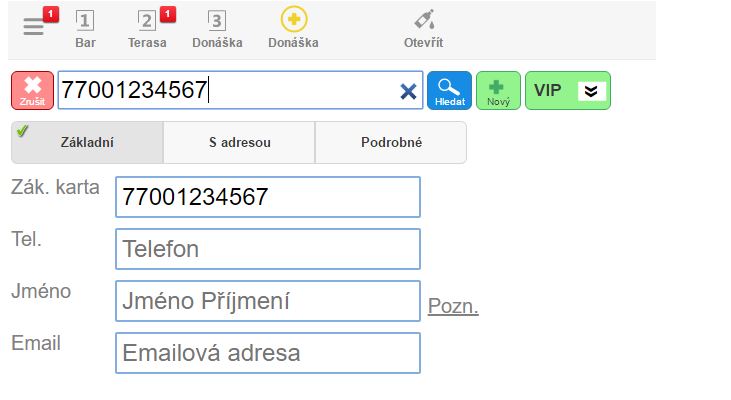Focus the Emailová adresa field
This screenshot has width=731, height=400.
coord(267,353)
